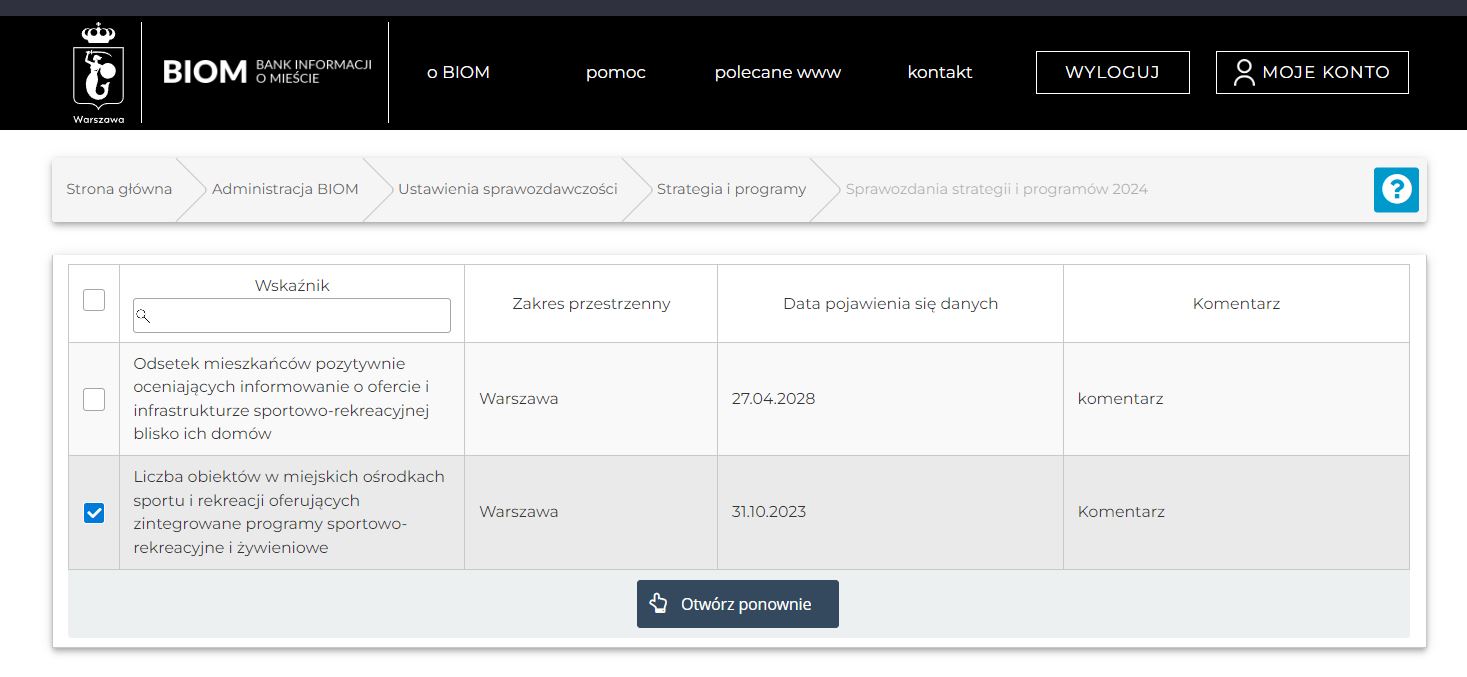
Task: Go to 'Administracja BIOM' breadcrumb
Action: click(285, 189)
